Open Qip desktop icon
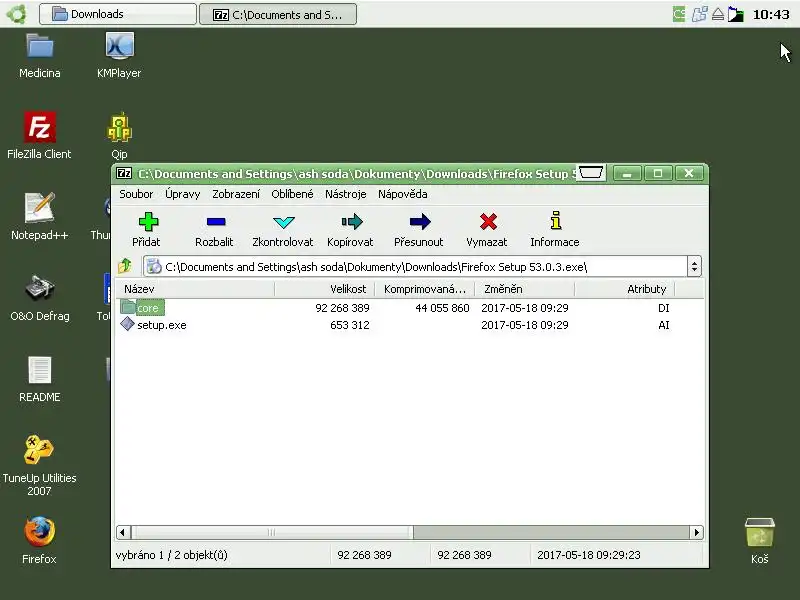 click(119, 128)
